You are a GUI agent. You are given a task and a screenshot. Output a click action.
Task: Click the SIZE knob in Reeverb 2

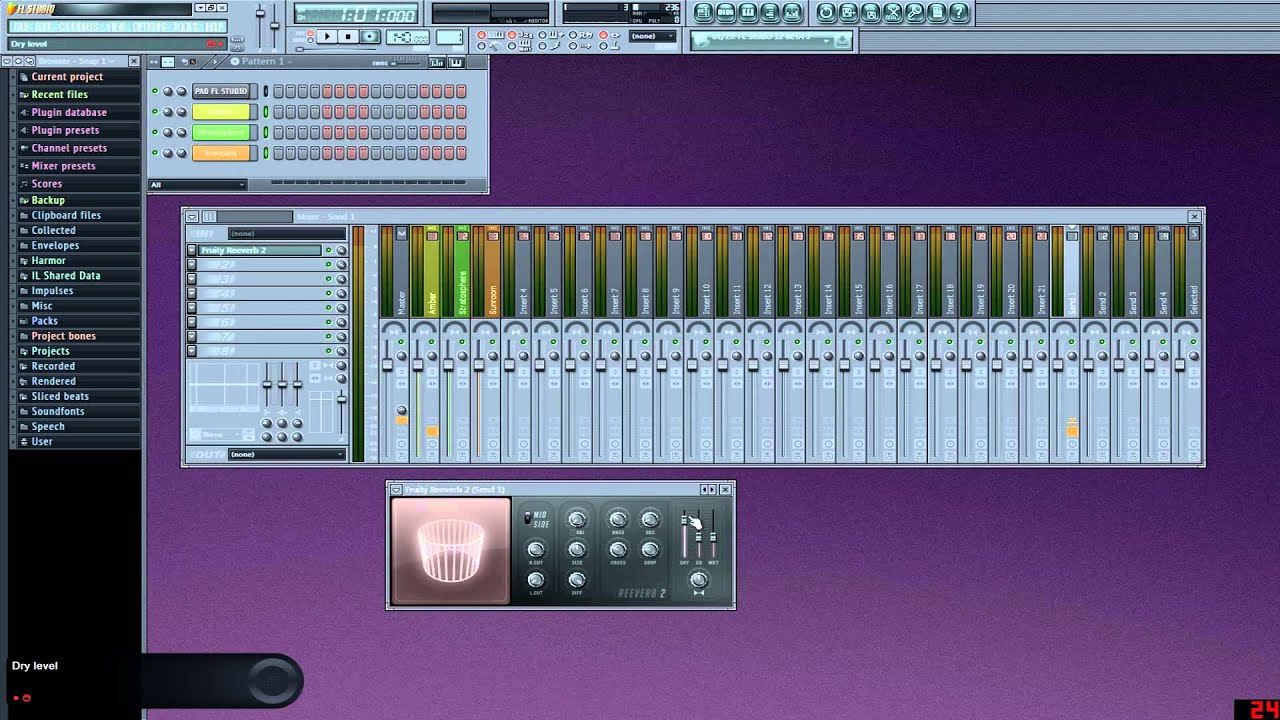click(x=577, y=549)
